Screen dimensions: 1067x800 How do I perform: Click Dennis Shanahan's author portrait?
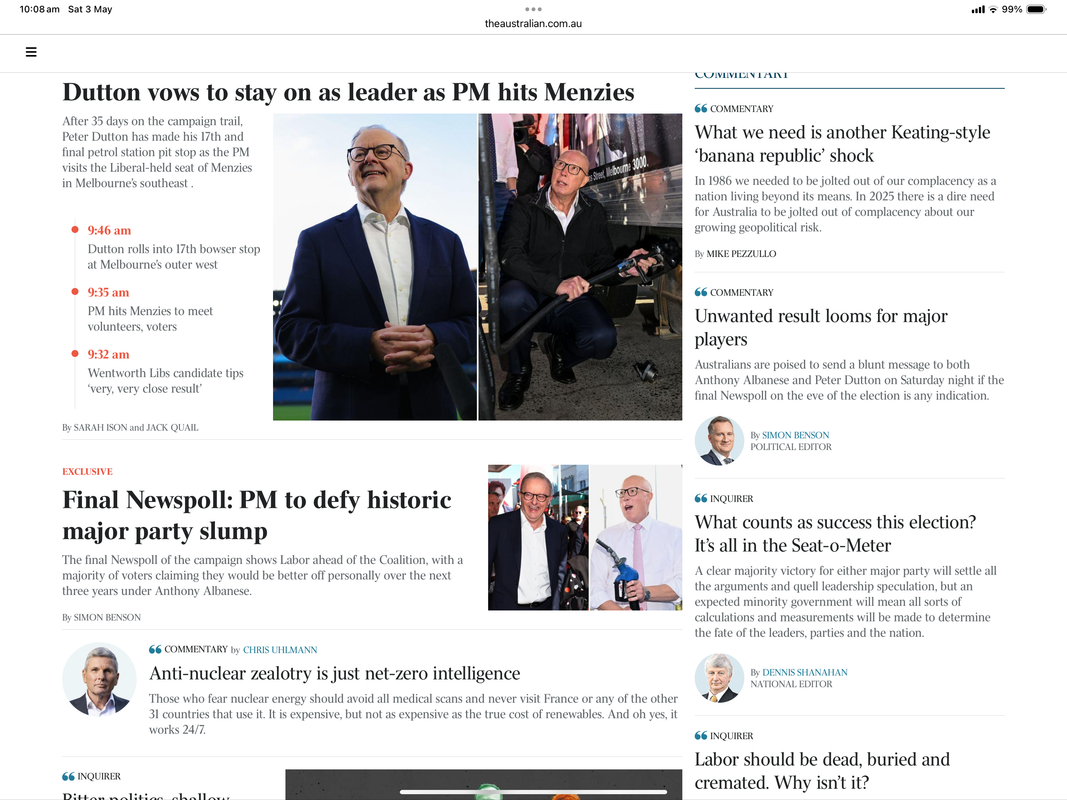click(x=719, y=678)
